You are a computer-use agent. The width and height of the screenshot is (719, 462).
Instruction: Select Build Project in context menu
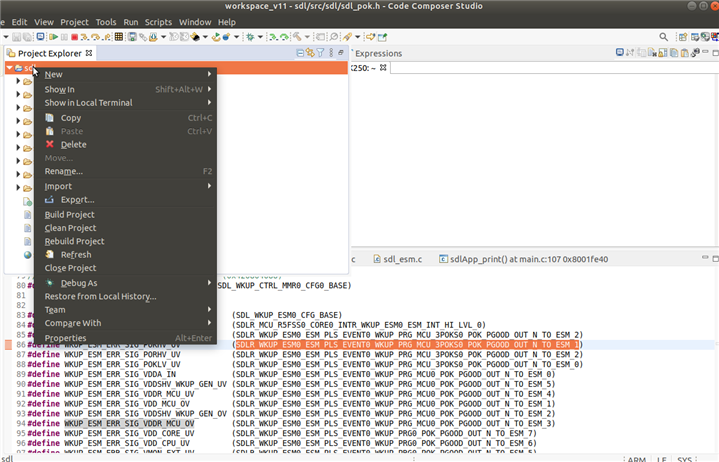point(125,214)
